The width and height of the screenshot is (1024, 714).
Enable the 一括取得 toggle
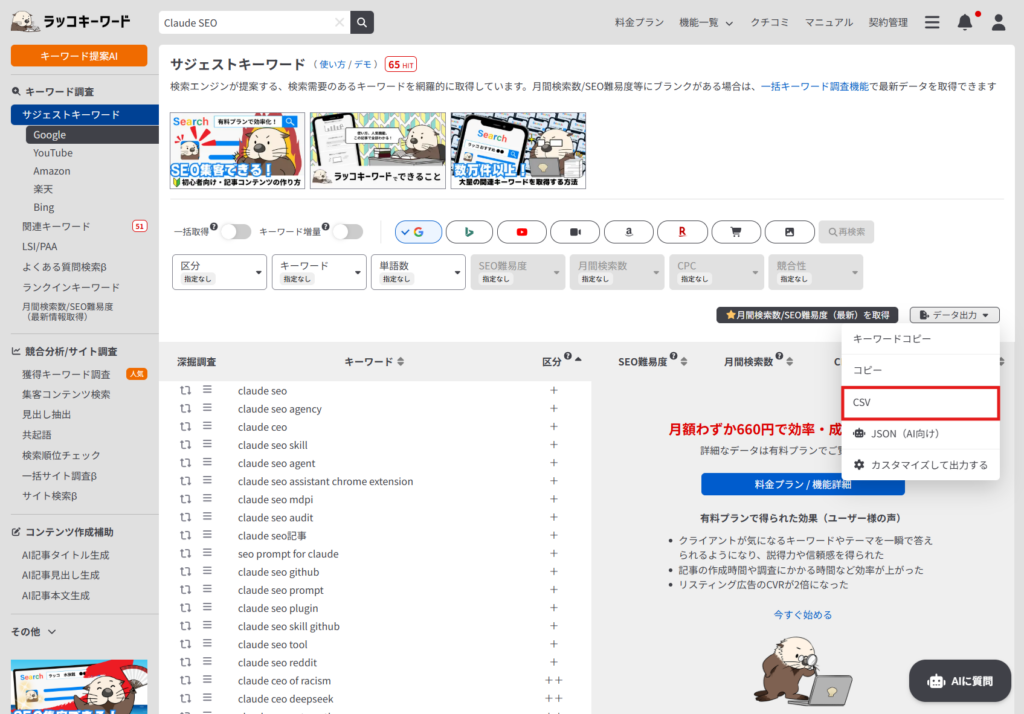pyautogui.click(x=237, y=231)
